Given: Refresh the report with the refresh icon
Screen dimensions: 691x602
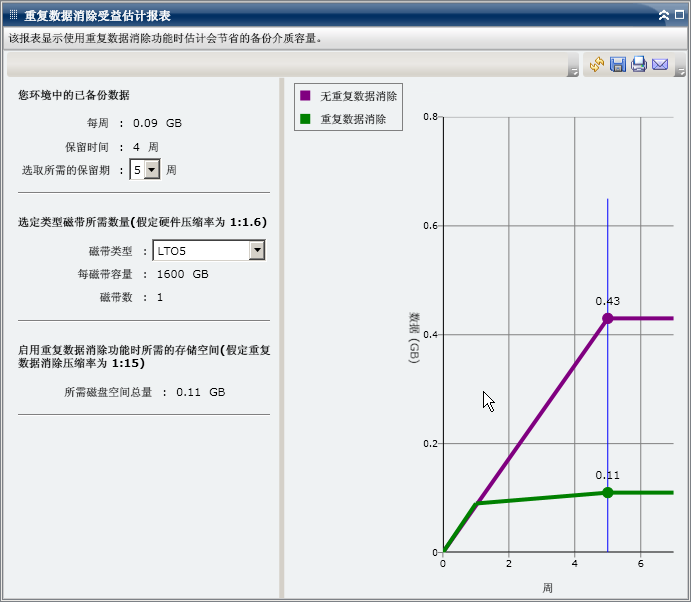Looking at the screenshot, I should pyautogui.click(x=597, y=64).
